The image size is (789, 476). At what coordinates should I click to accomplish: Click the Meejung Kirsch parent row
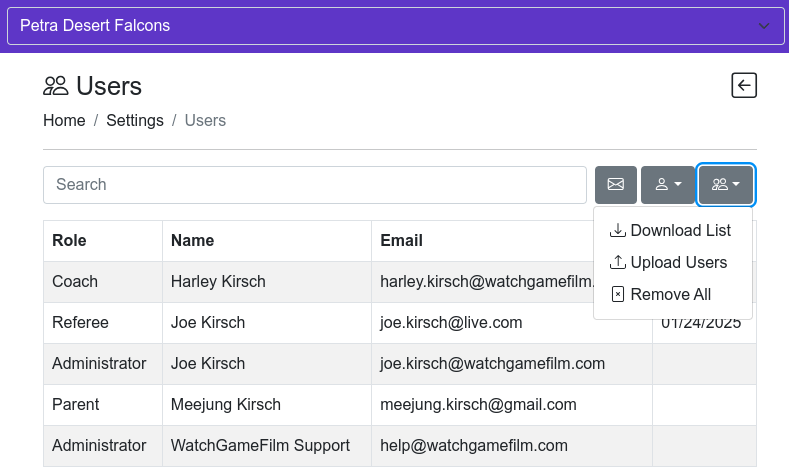400,405
